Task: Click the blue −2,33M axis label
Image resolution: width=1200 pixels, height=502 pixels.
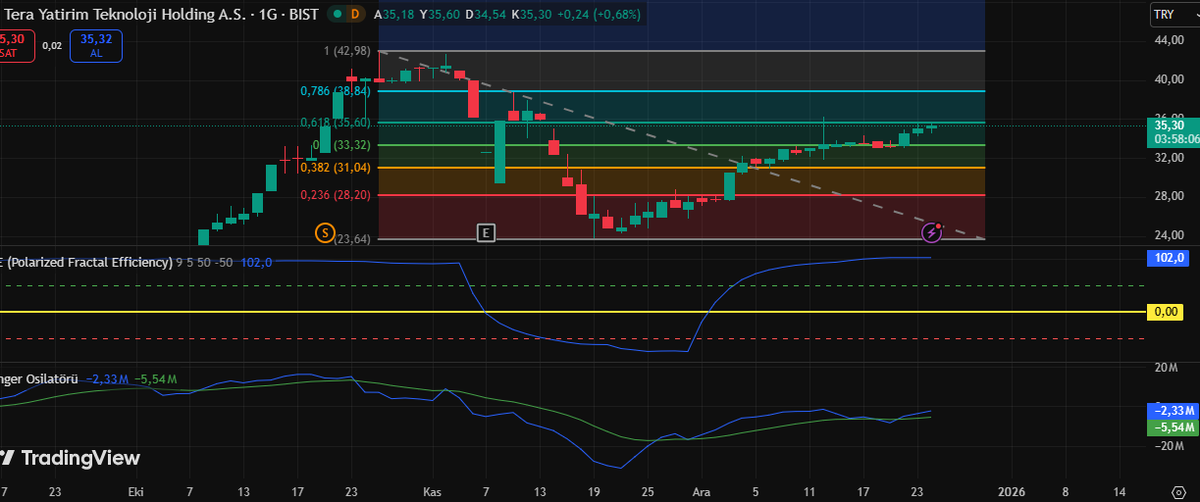Action: tap(1172, 411)
